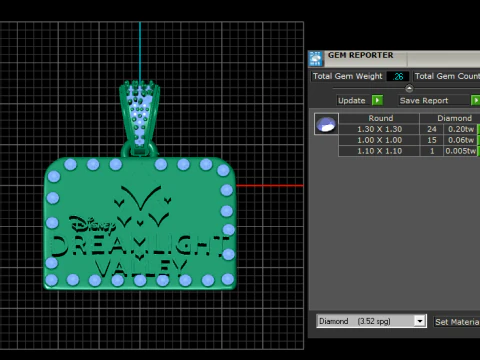Select the 1.00 X 1.00 size cell

coord(379,140)
